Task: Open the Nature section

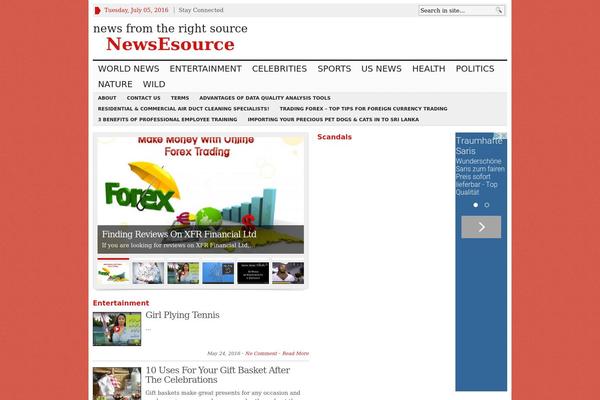Action: tap(115, 84)
